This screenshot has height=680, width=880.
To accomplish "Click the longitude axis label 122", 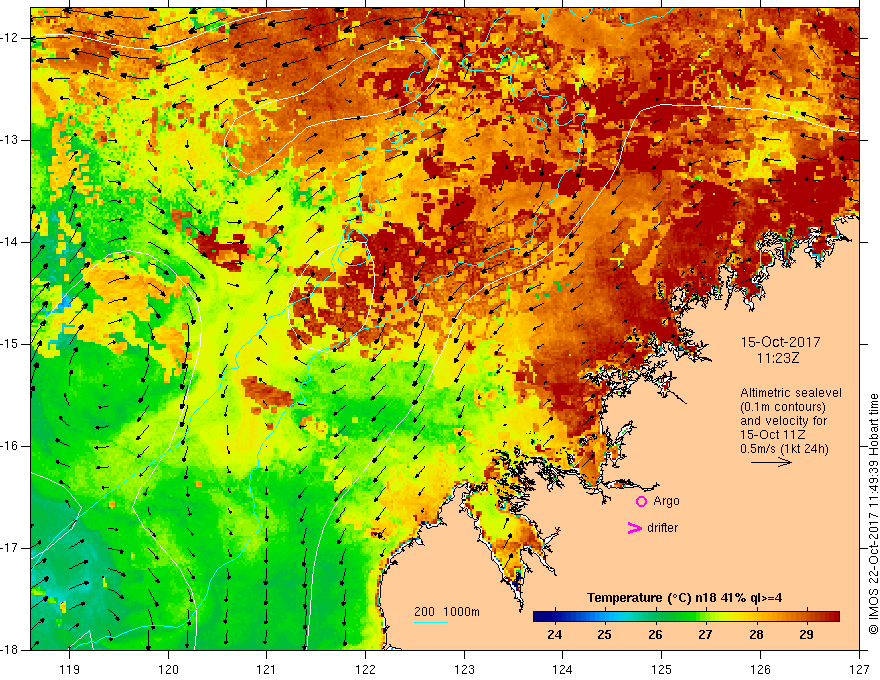I will tap(365, 669).
